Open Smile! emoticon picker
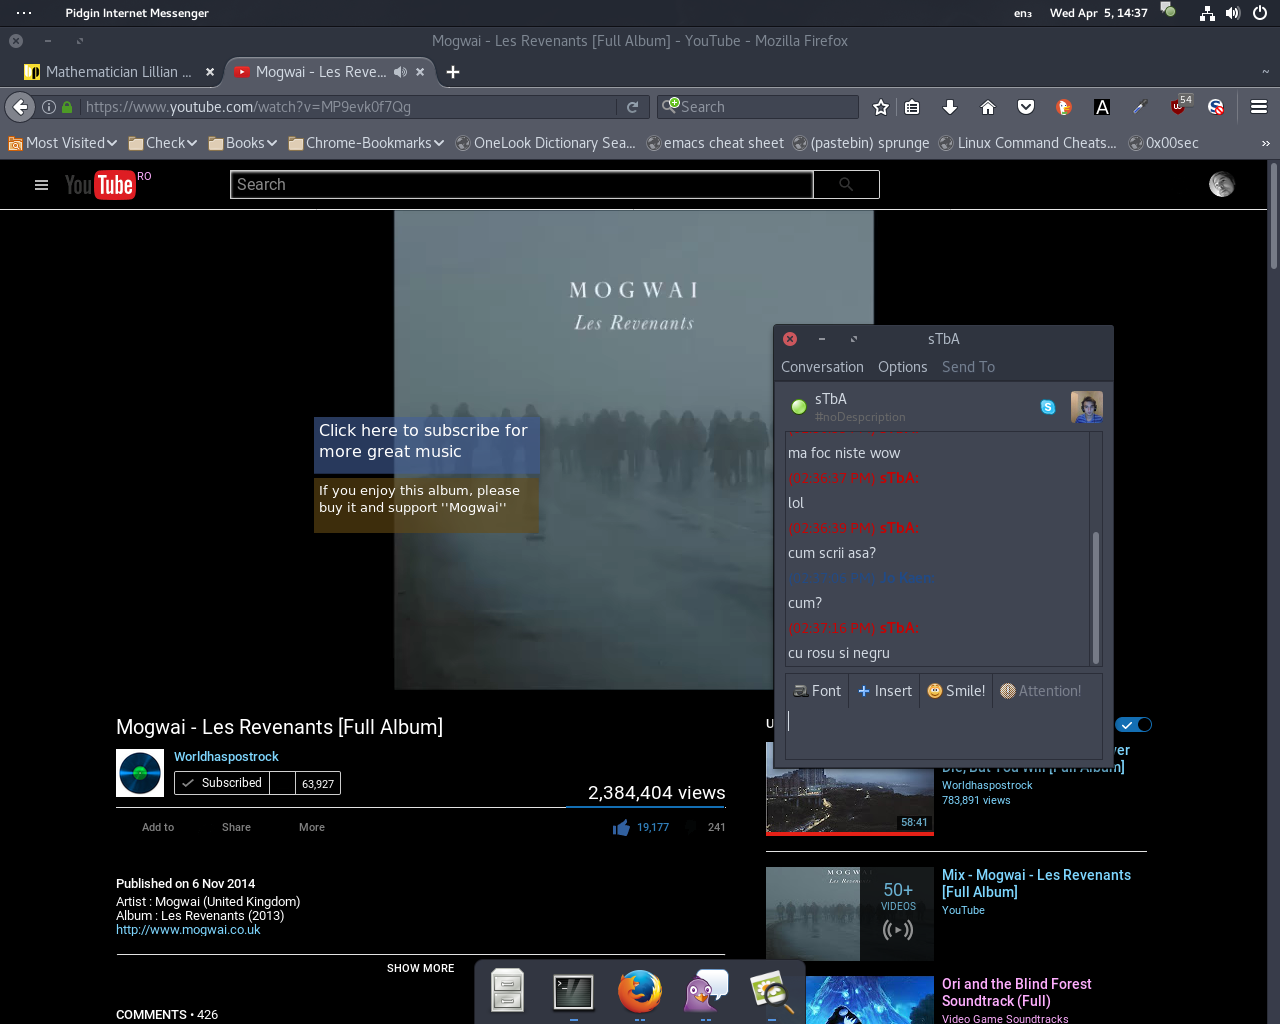 pyautogui.click(x=957, y=691)
